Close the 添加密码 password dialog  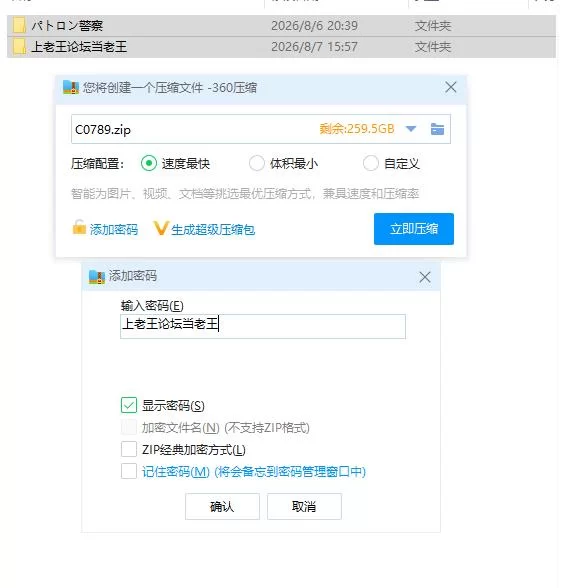424,277
